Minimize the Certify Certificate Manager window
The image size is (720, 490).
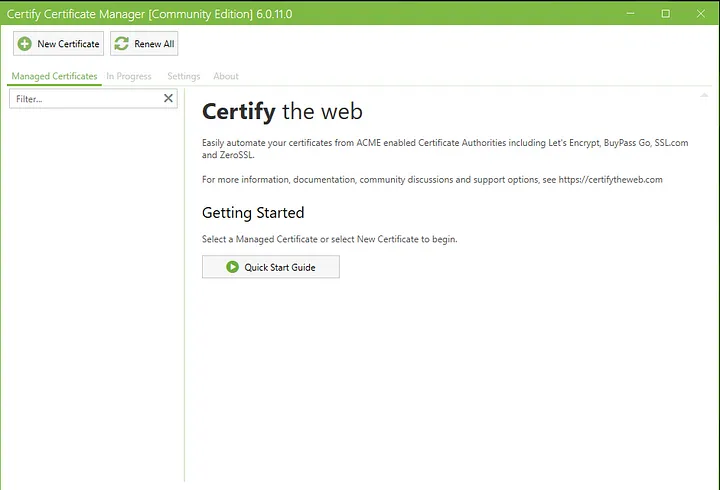(x=630, y=13)
